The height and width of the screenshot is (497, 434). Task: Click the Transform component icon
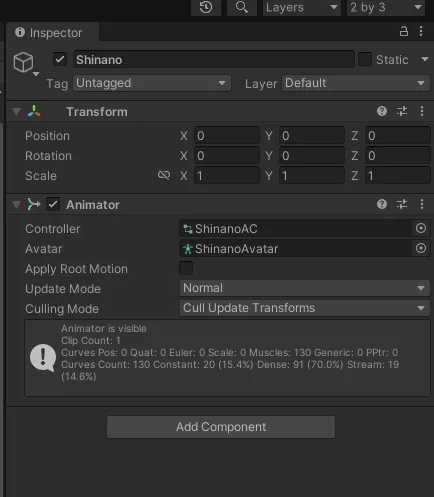click(34, 111)
